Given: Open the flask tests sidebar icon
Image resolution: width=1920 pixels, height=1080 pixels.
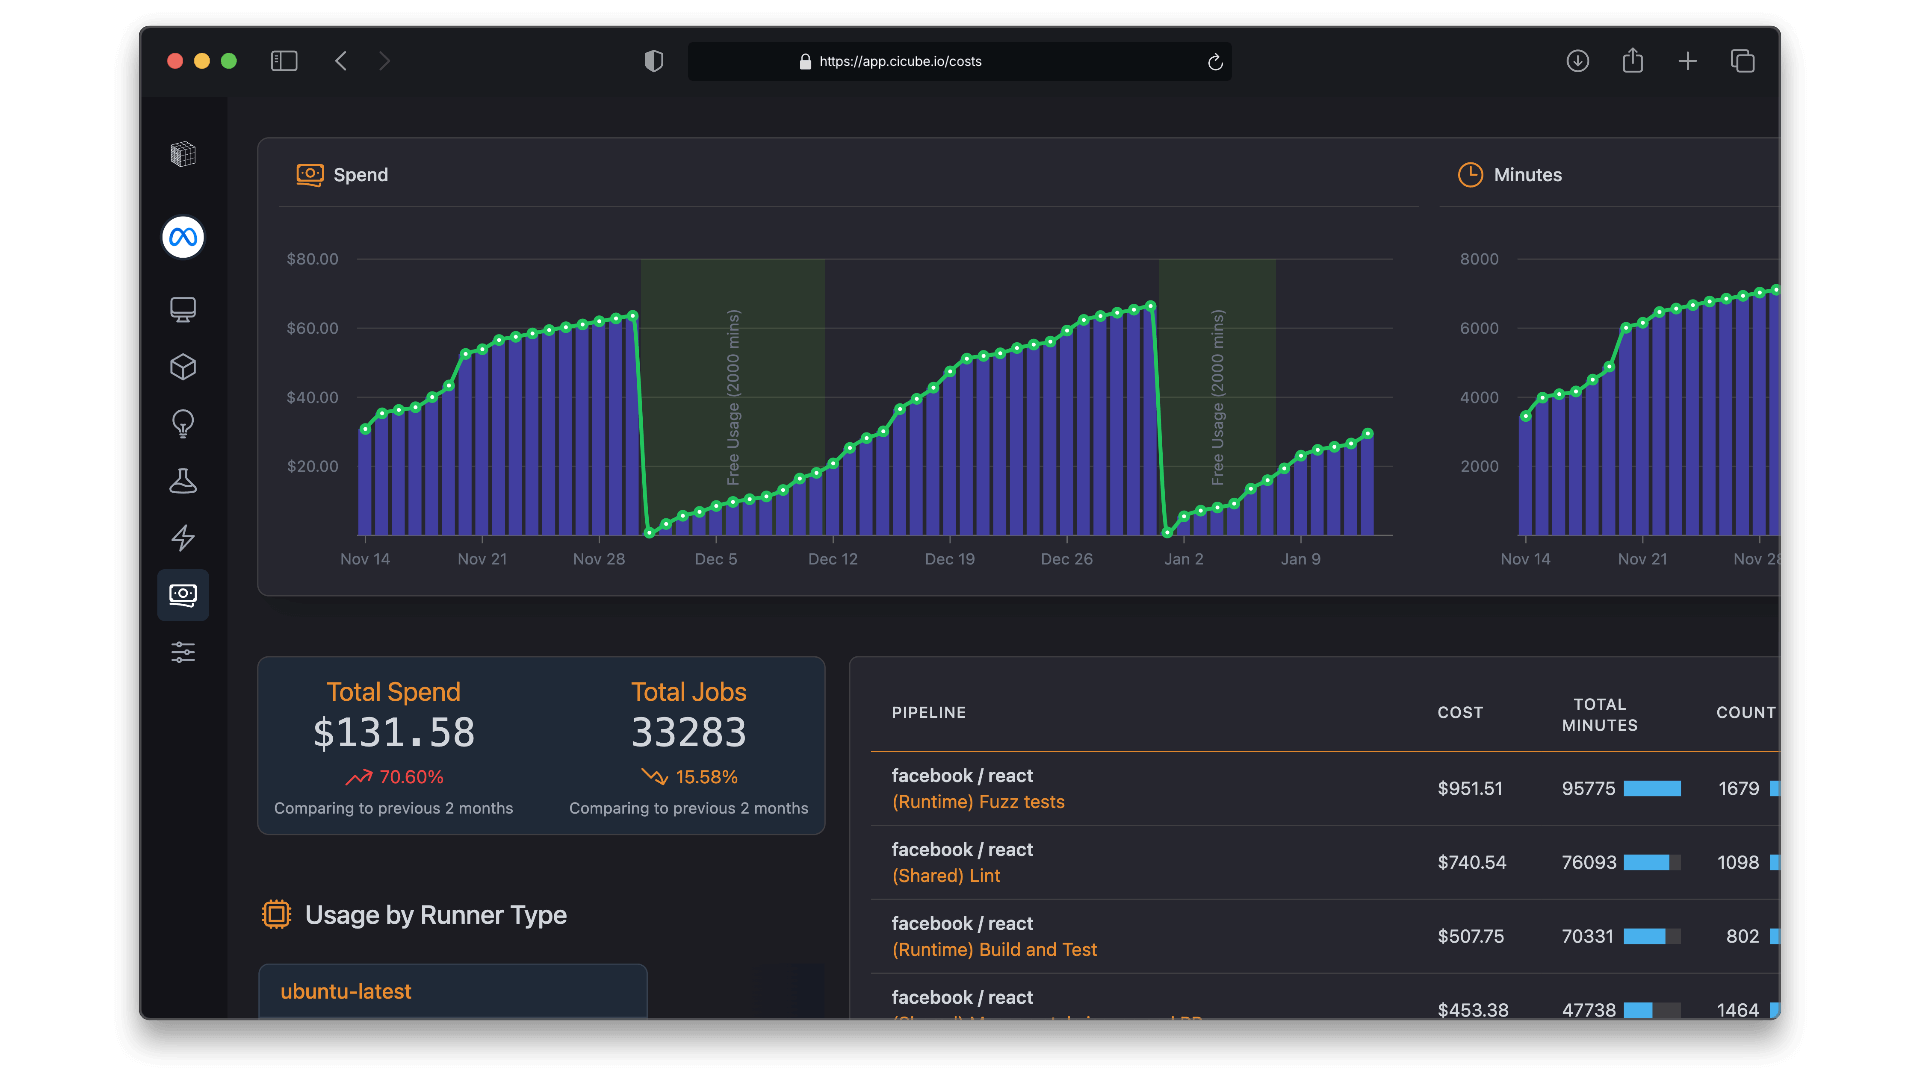Looking at the screenshot, I should point(183,481).
